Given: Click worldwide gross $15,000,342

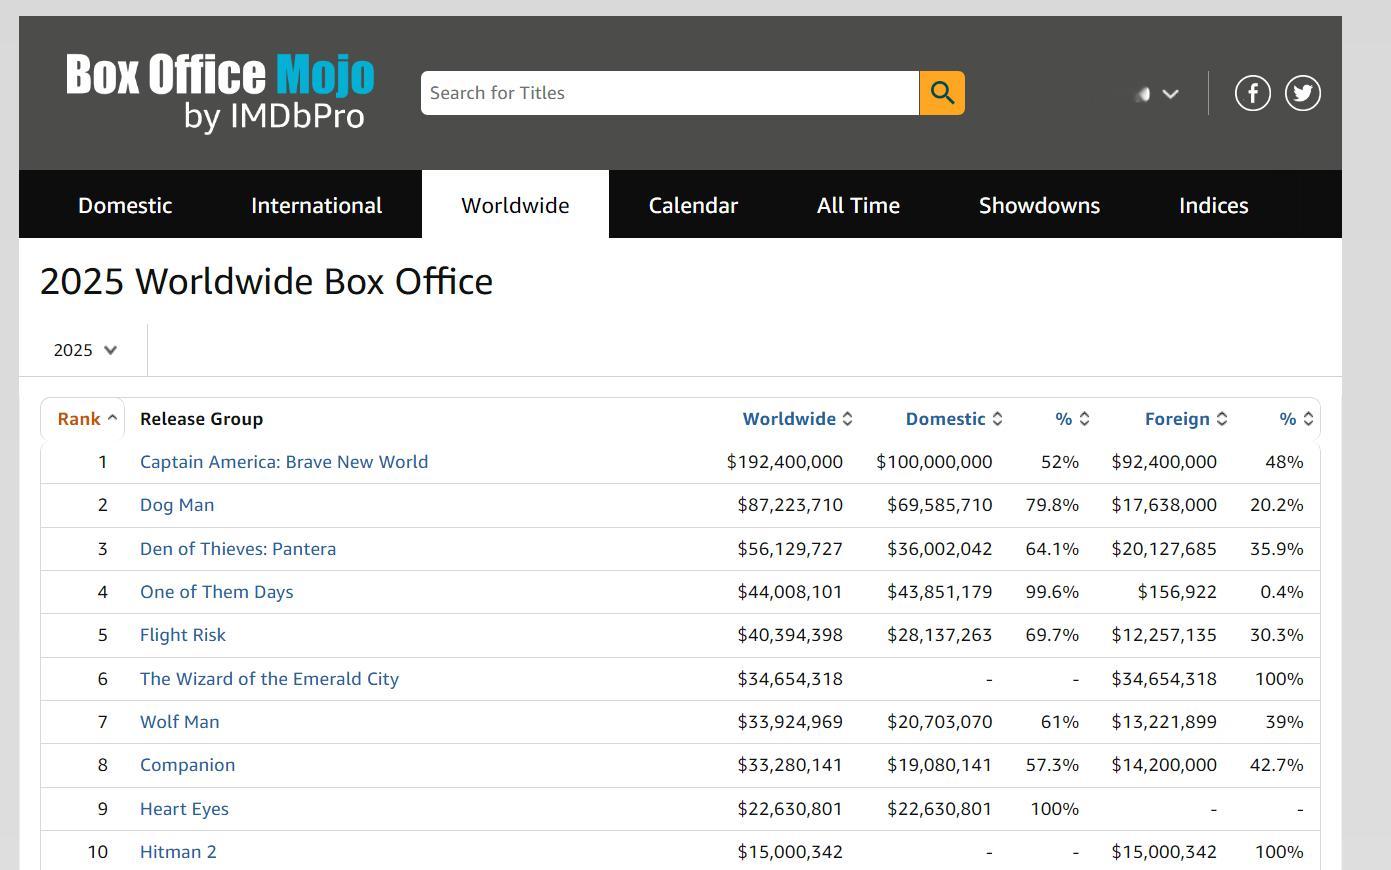Looking at the screenshot, I should [790, 852].
